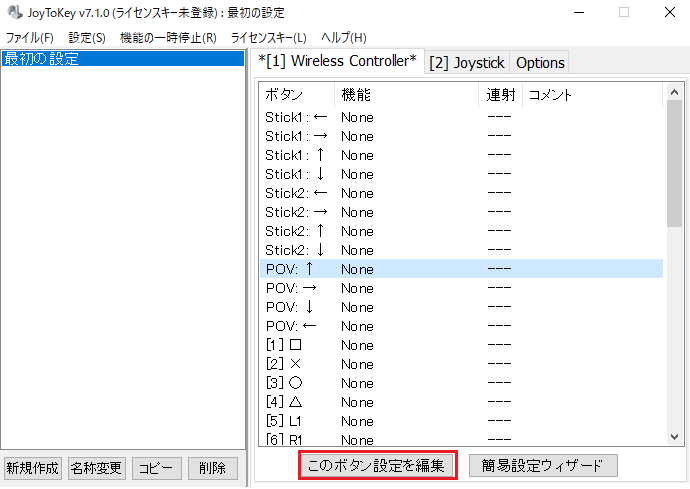Screen dimensions: 690x489
Task: Select the Stick2: → row
Action: [462, 212]
